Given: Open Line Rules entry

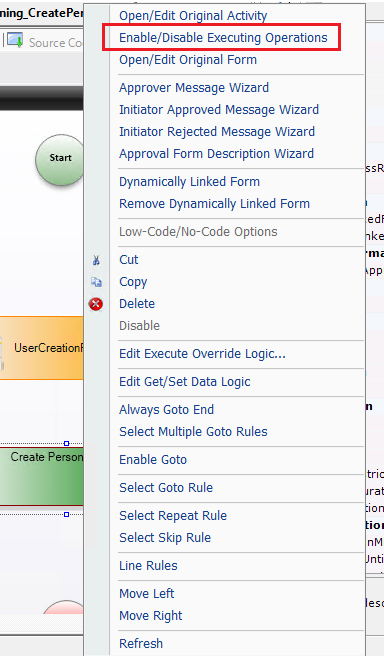Looking at the screenshot, I should click(x=148, y=566).
